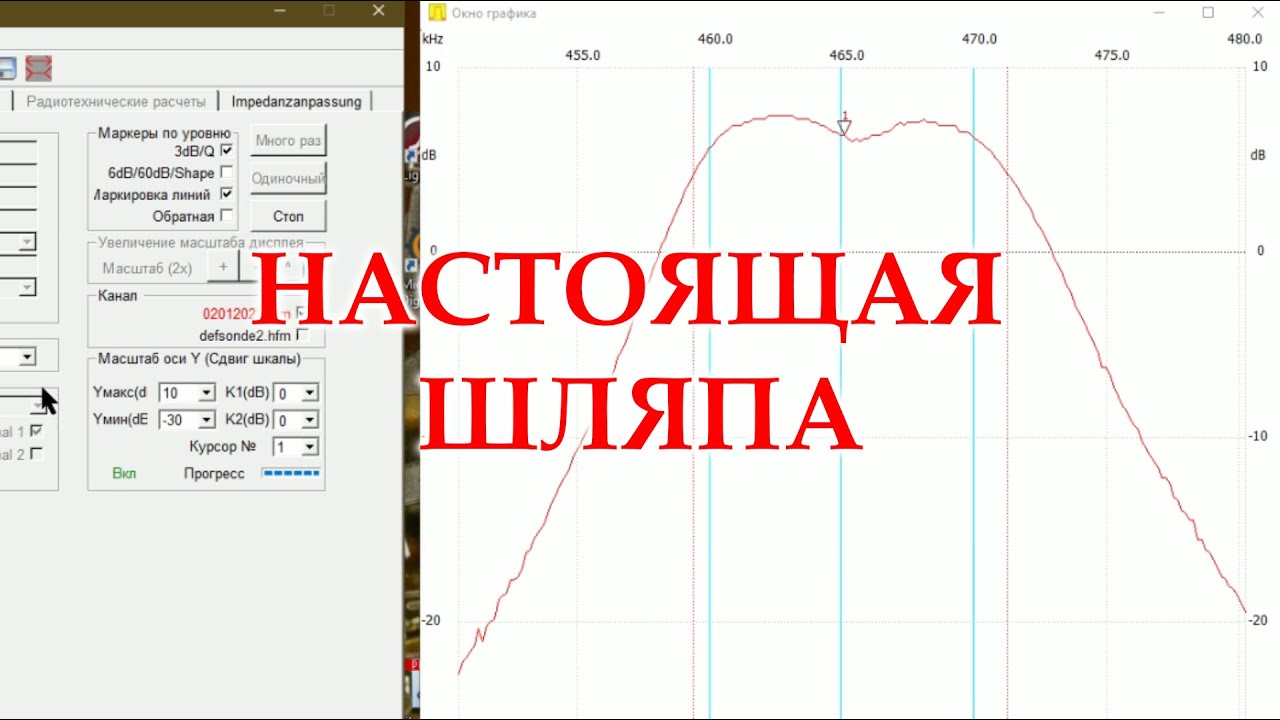Viewport: 1280px width, 720px height.
Task: Open the Impedanzanpassung tab
Action: [x=296, y=101]
